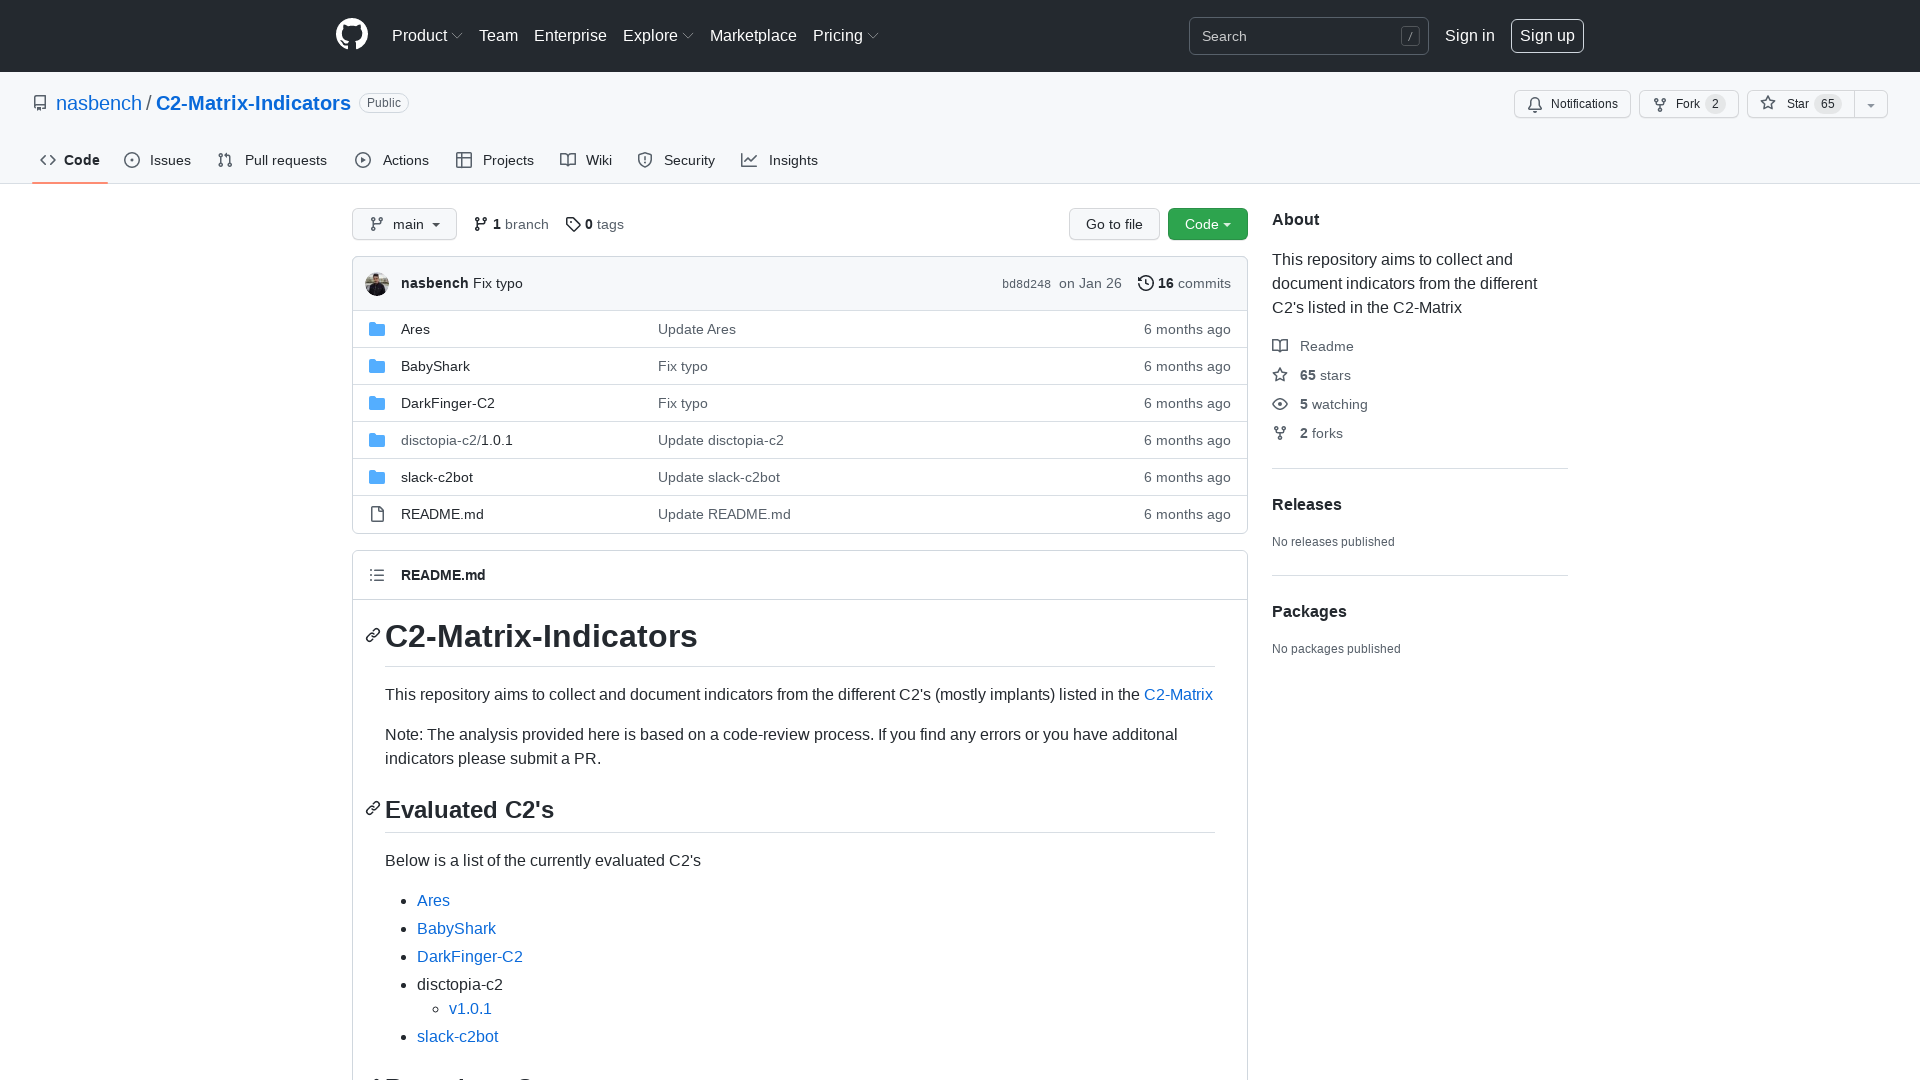Open the Readme book icon in About

1280,346
